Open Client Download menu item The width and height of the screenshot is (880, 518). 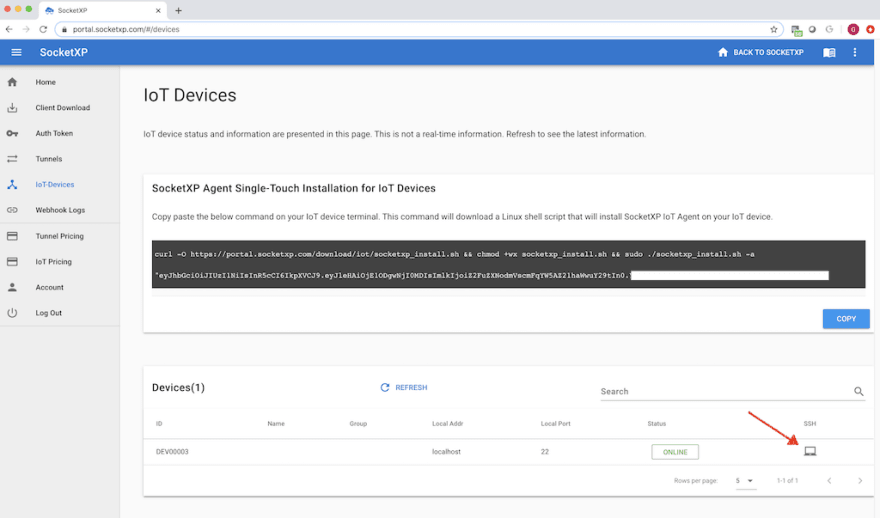tap(63, 108)
